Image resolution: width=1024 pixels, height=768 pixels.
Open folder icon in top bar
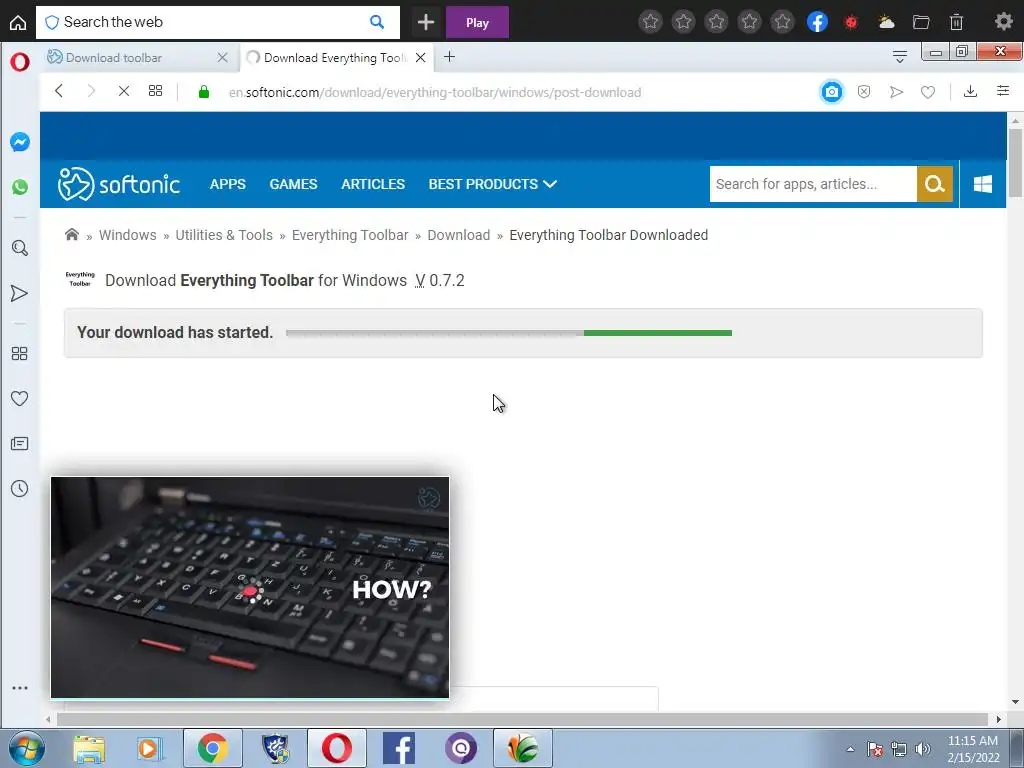tap(921, 22)
